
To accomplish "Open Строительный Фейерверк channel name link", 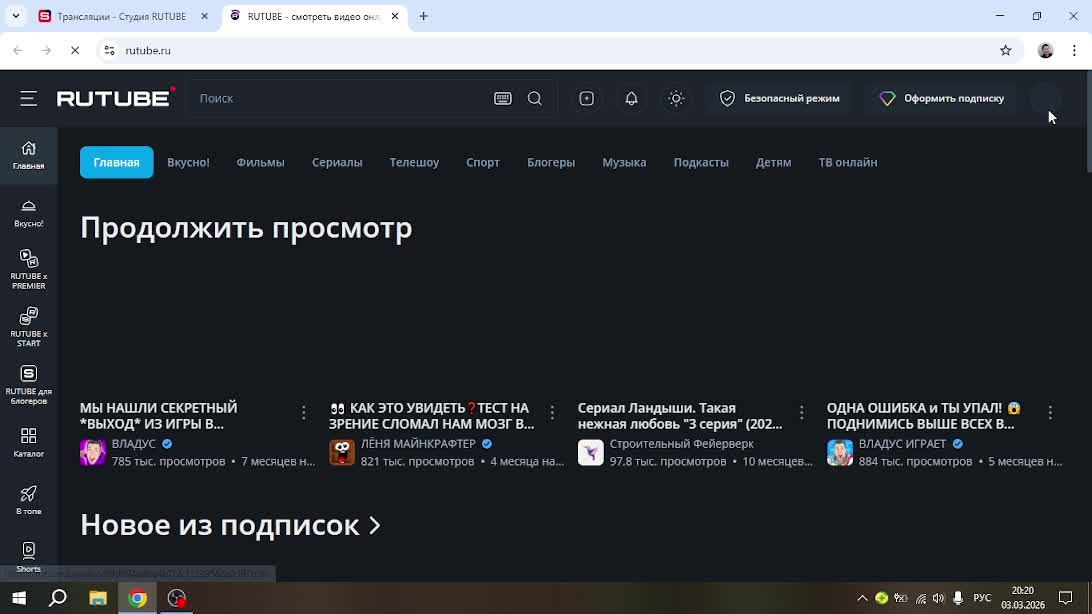I will tap(682, 443).
